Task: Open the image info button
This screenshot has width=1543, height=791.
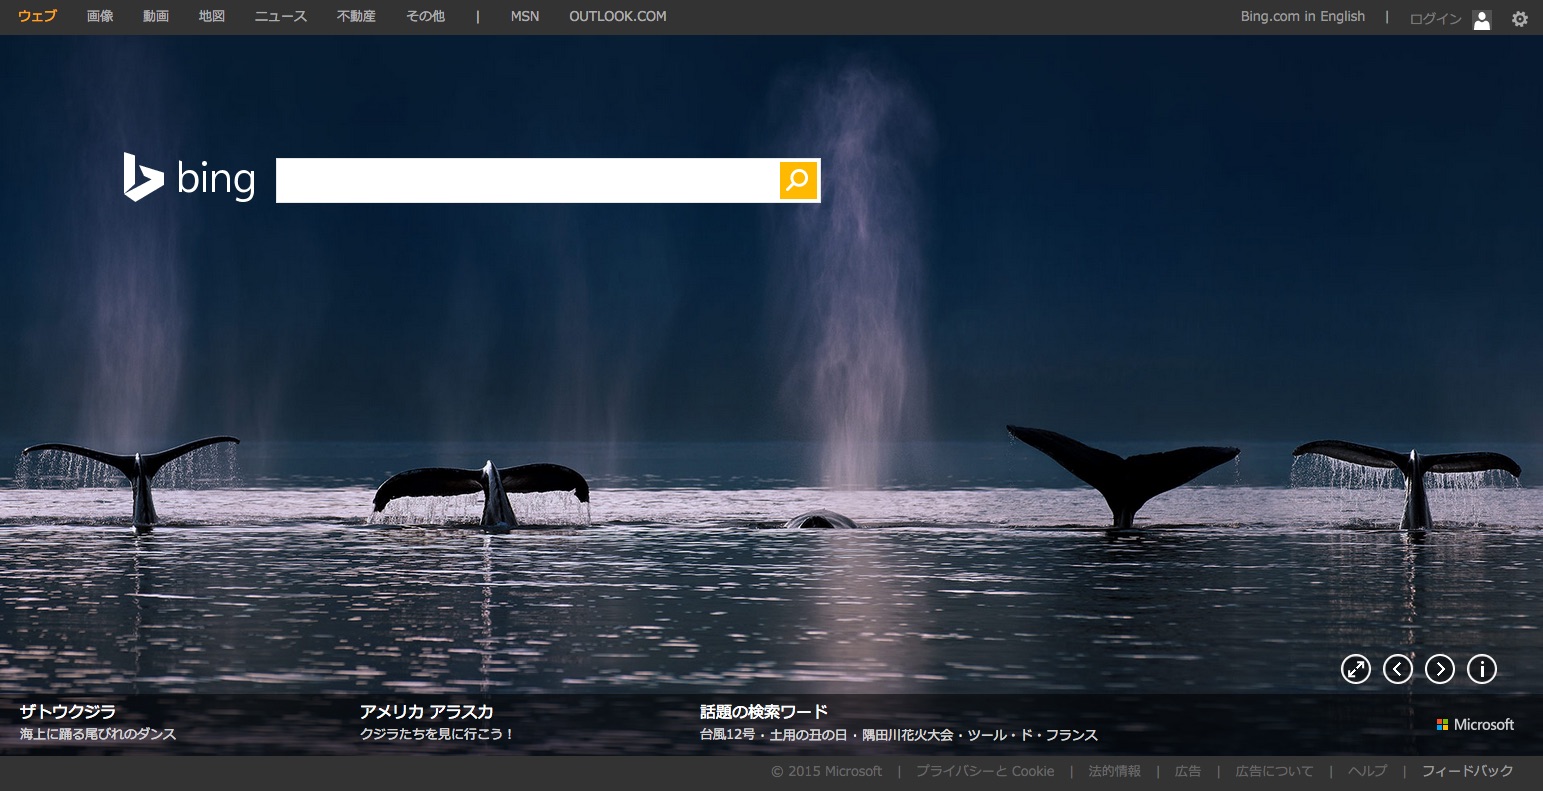Action: (1481, 669)
